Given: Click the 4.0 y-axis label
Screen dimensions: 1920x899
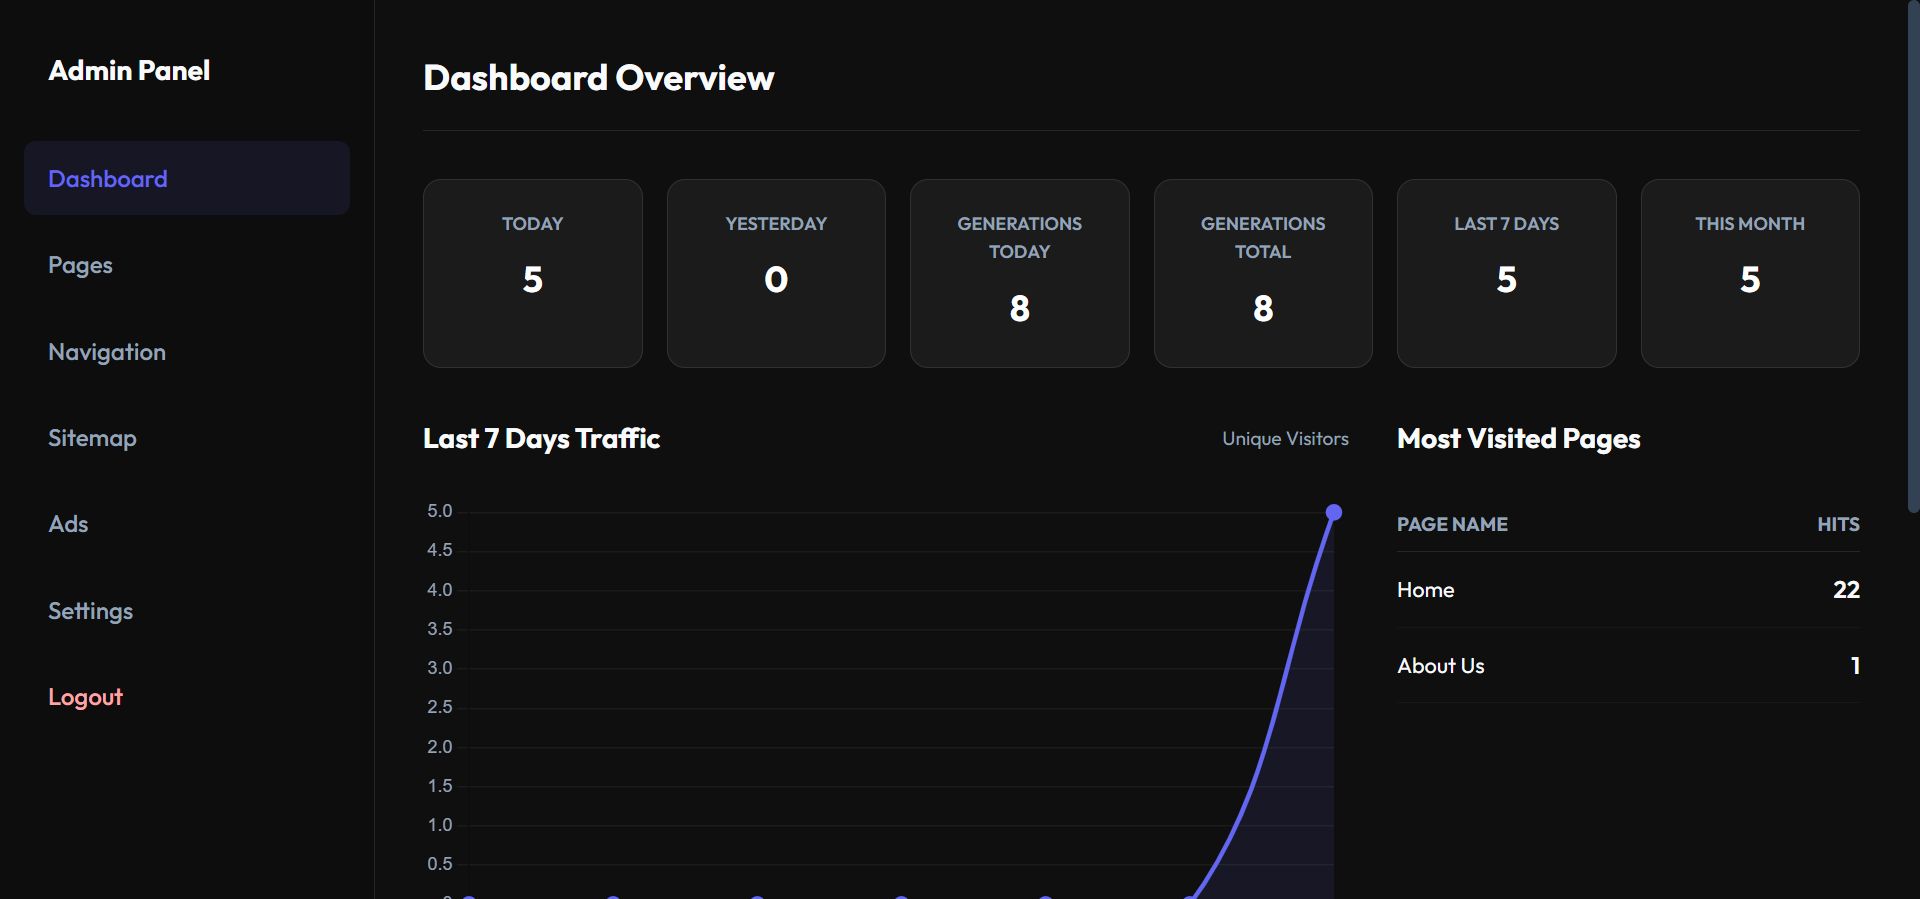Looking at the screenshot, I should pyautogui.click(x=440, y=590).
